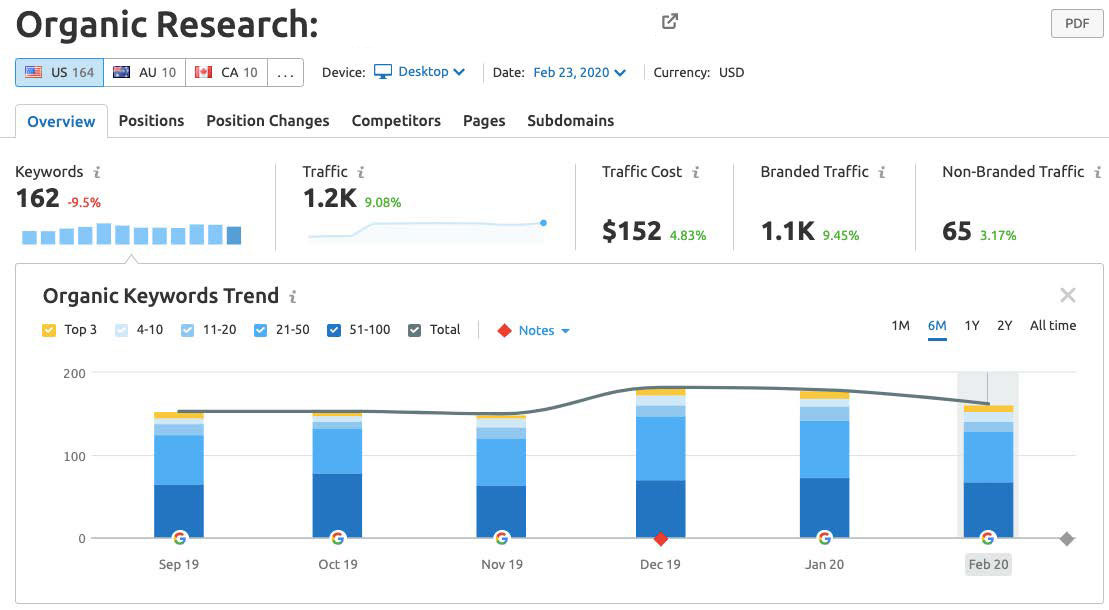The image size is (1109, 610).
Task: Open the Date Feb 23, 2020 dropdown
Action: coord(579,72)
